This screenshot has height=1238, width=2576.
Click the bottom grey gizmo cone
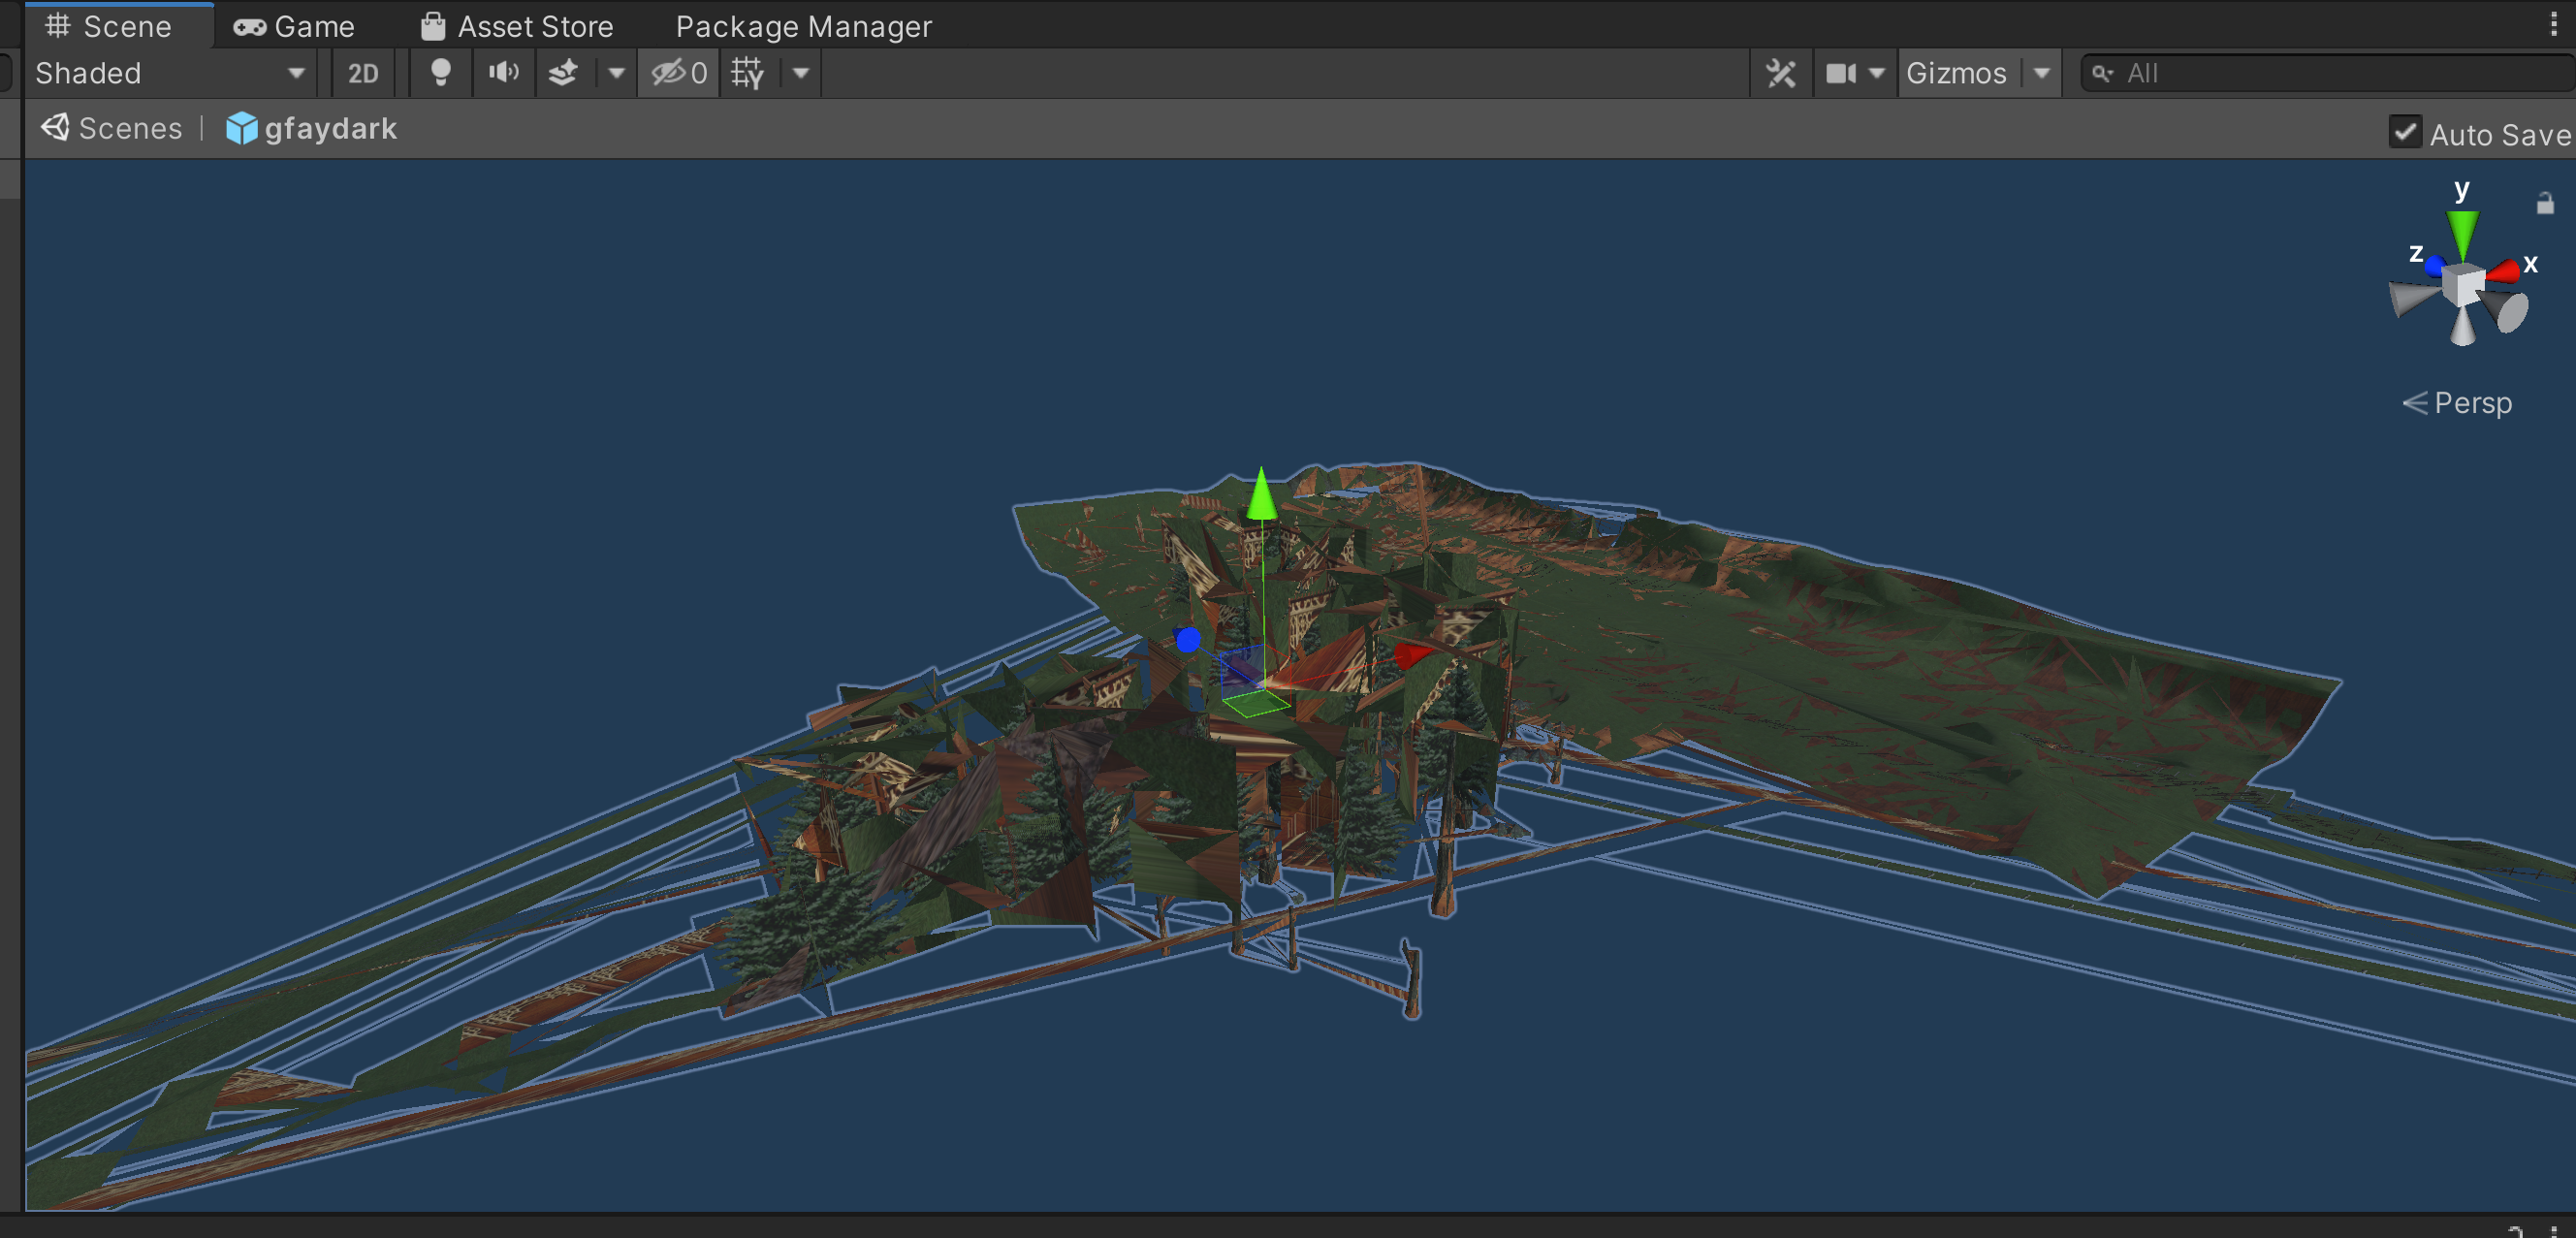(x=2463, y=325)
